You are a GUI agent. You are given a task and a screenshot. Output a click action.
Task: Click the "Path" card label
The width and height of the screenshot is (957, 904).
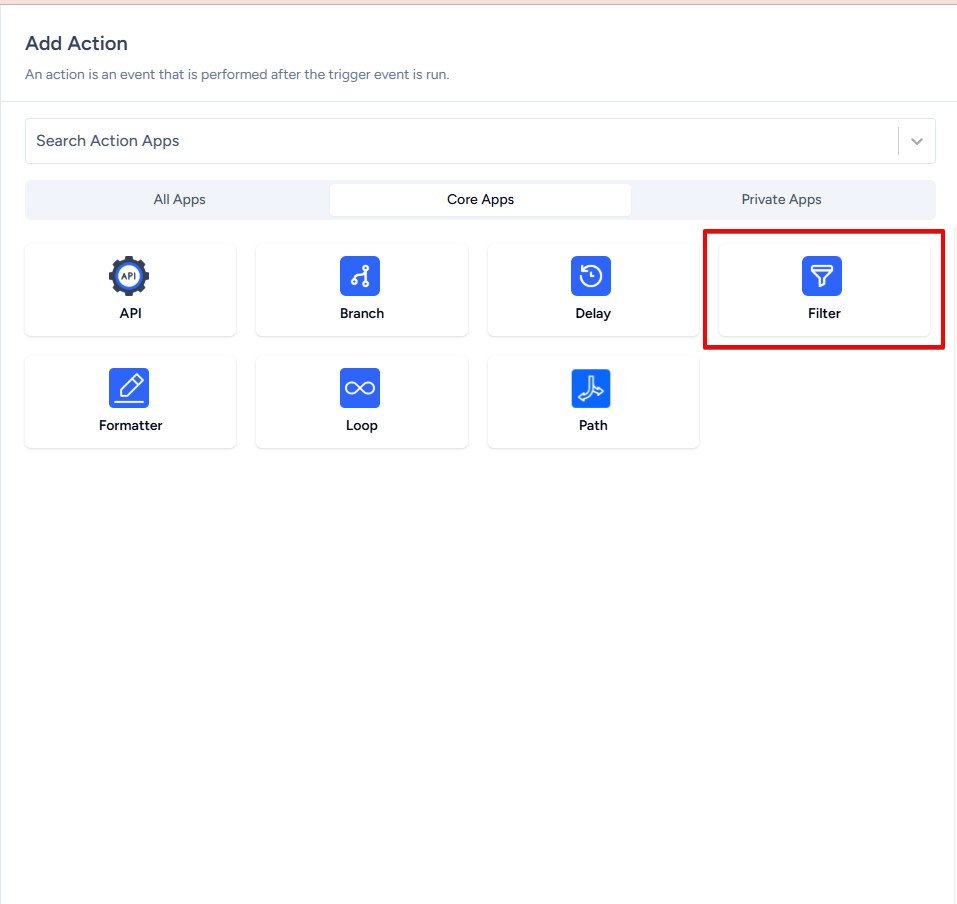tap(593, 425)
